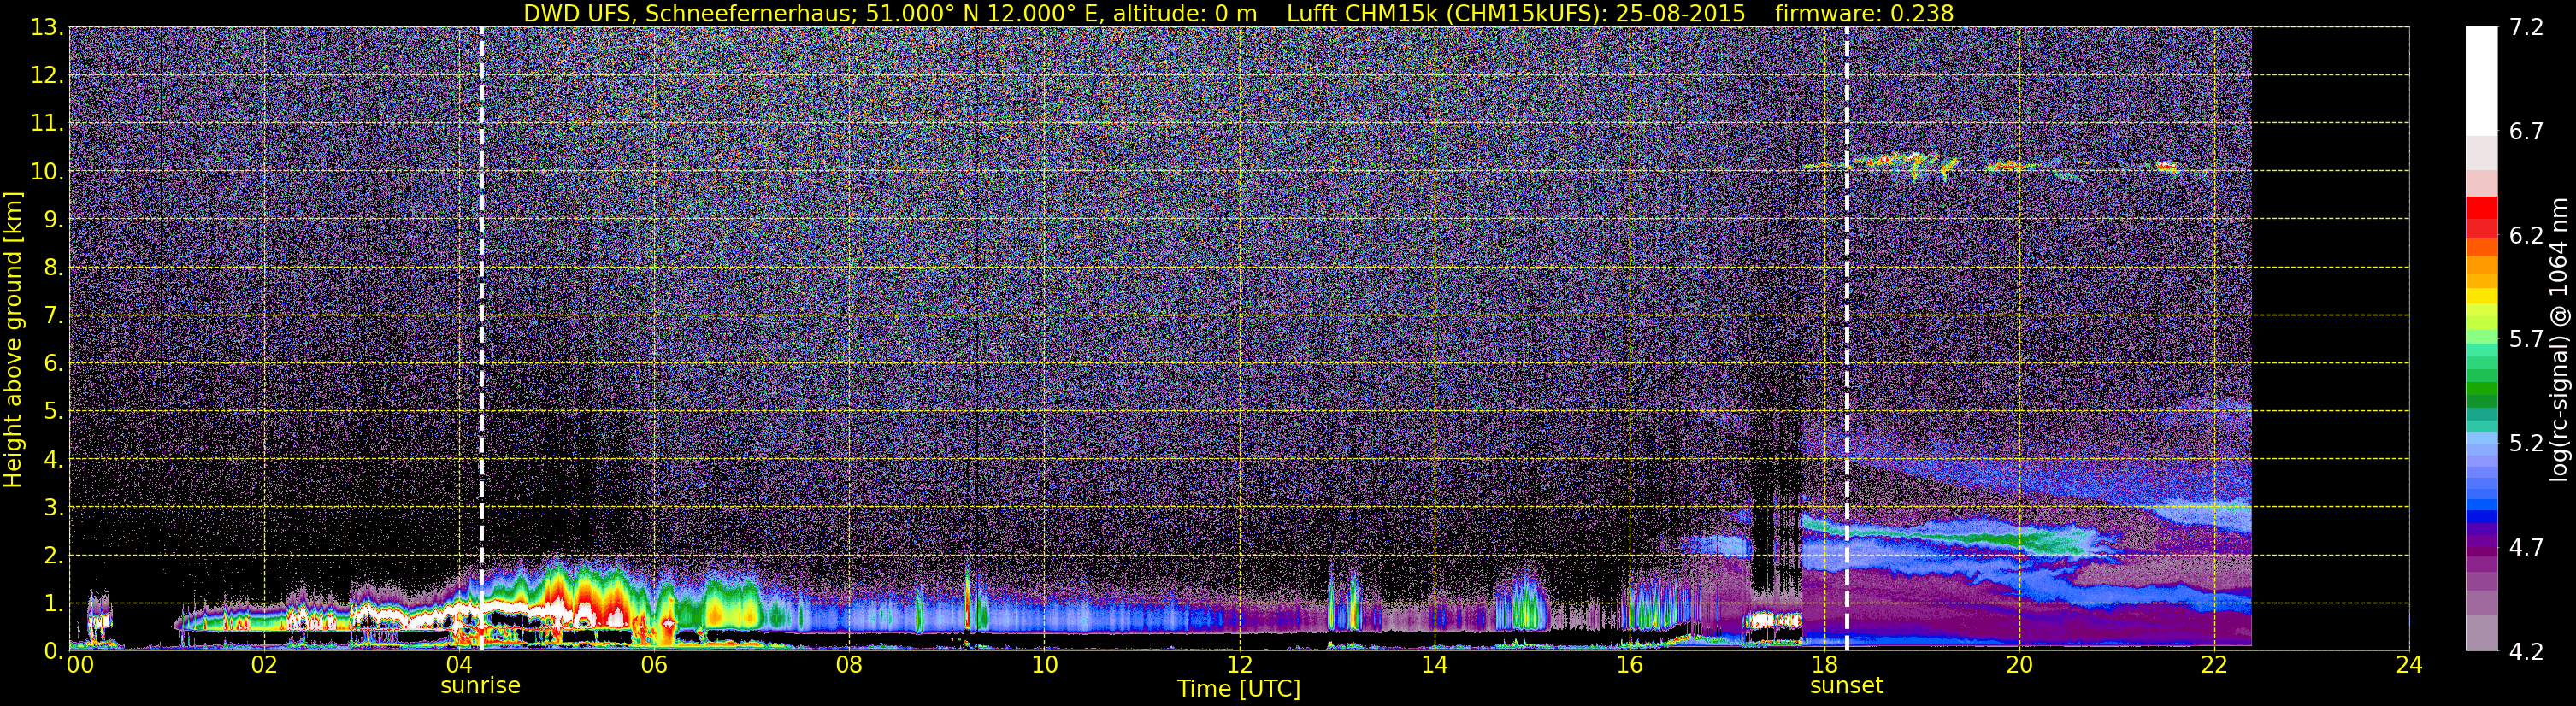Click the white dashed sunrise marker line
This screenshot has width=2576, height=706.
(x=481, y=338)
